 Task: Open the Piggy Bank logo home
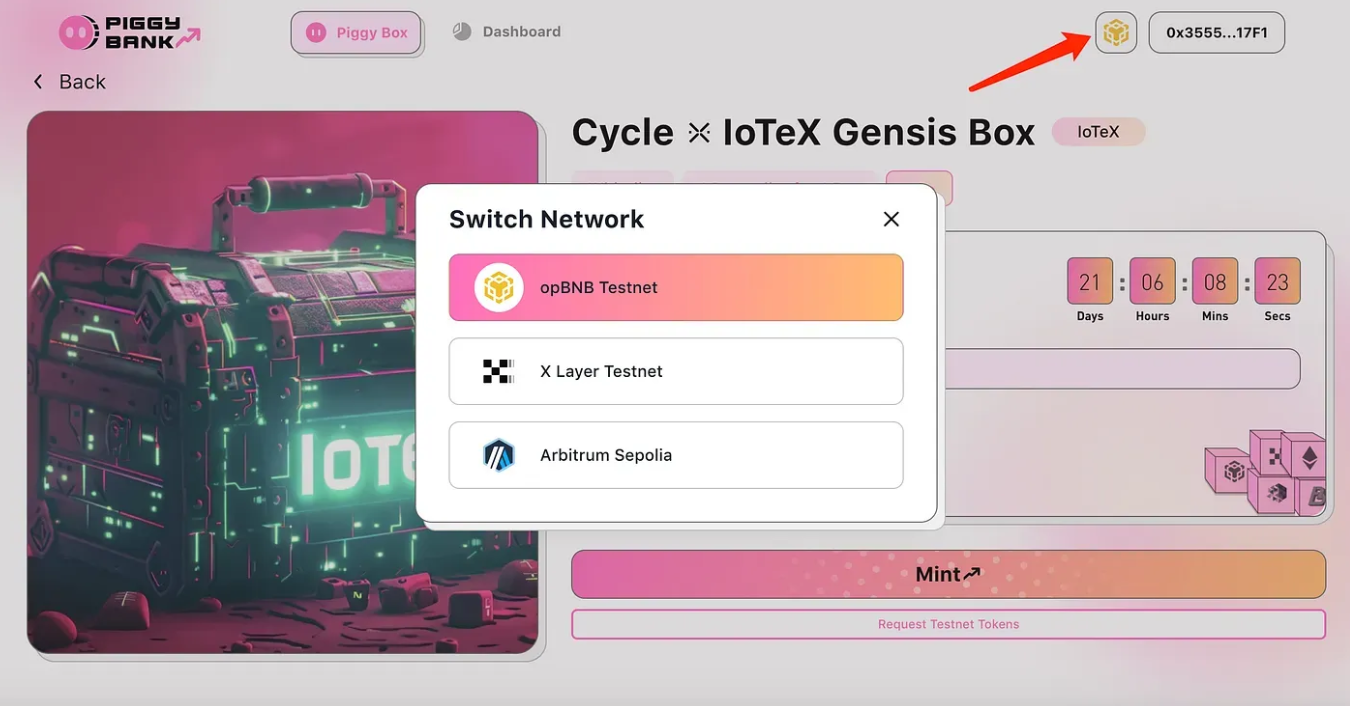[x=130, y=33]
